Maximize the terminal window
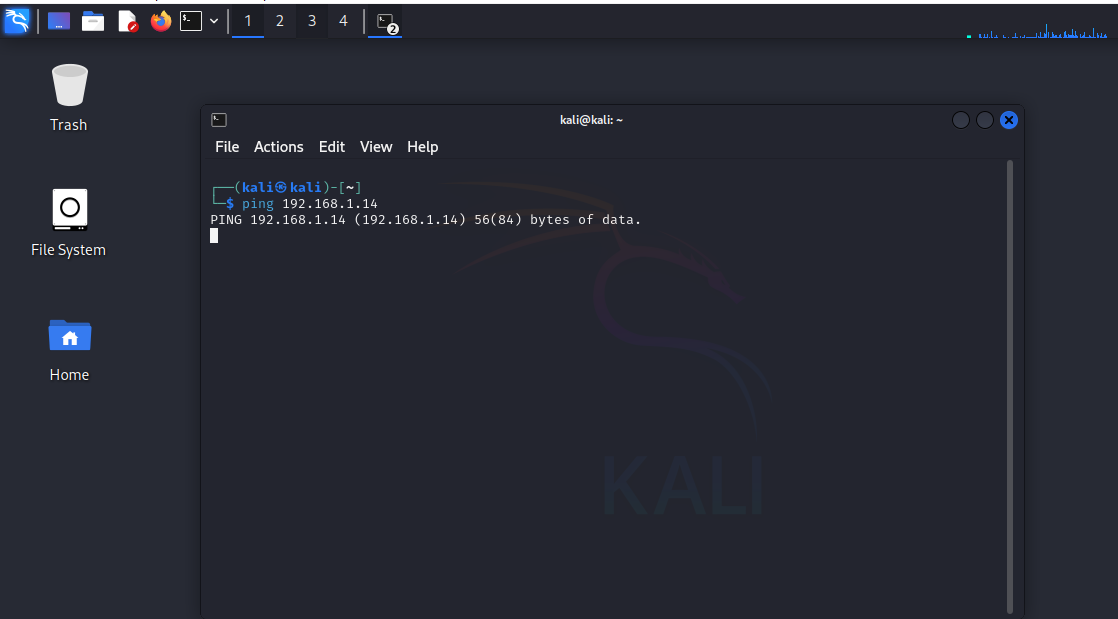1118x619 pixels. click(985, 120)
